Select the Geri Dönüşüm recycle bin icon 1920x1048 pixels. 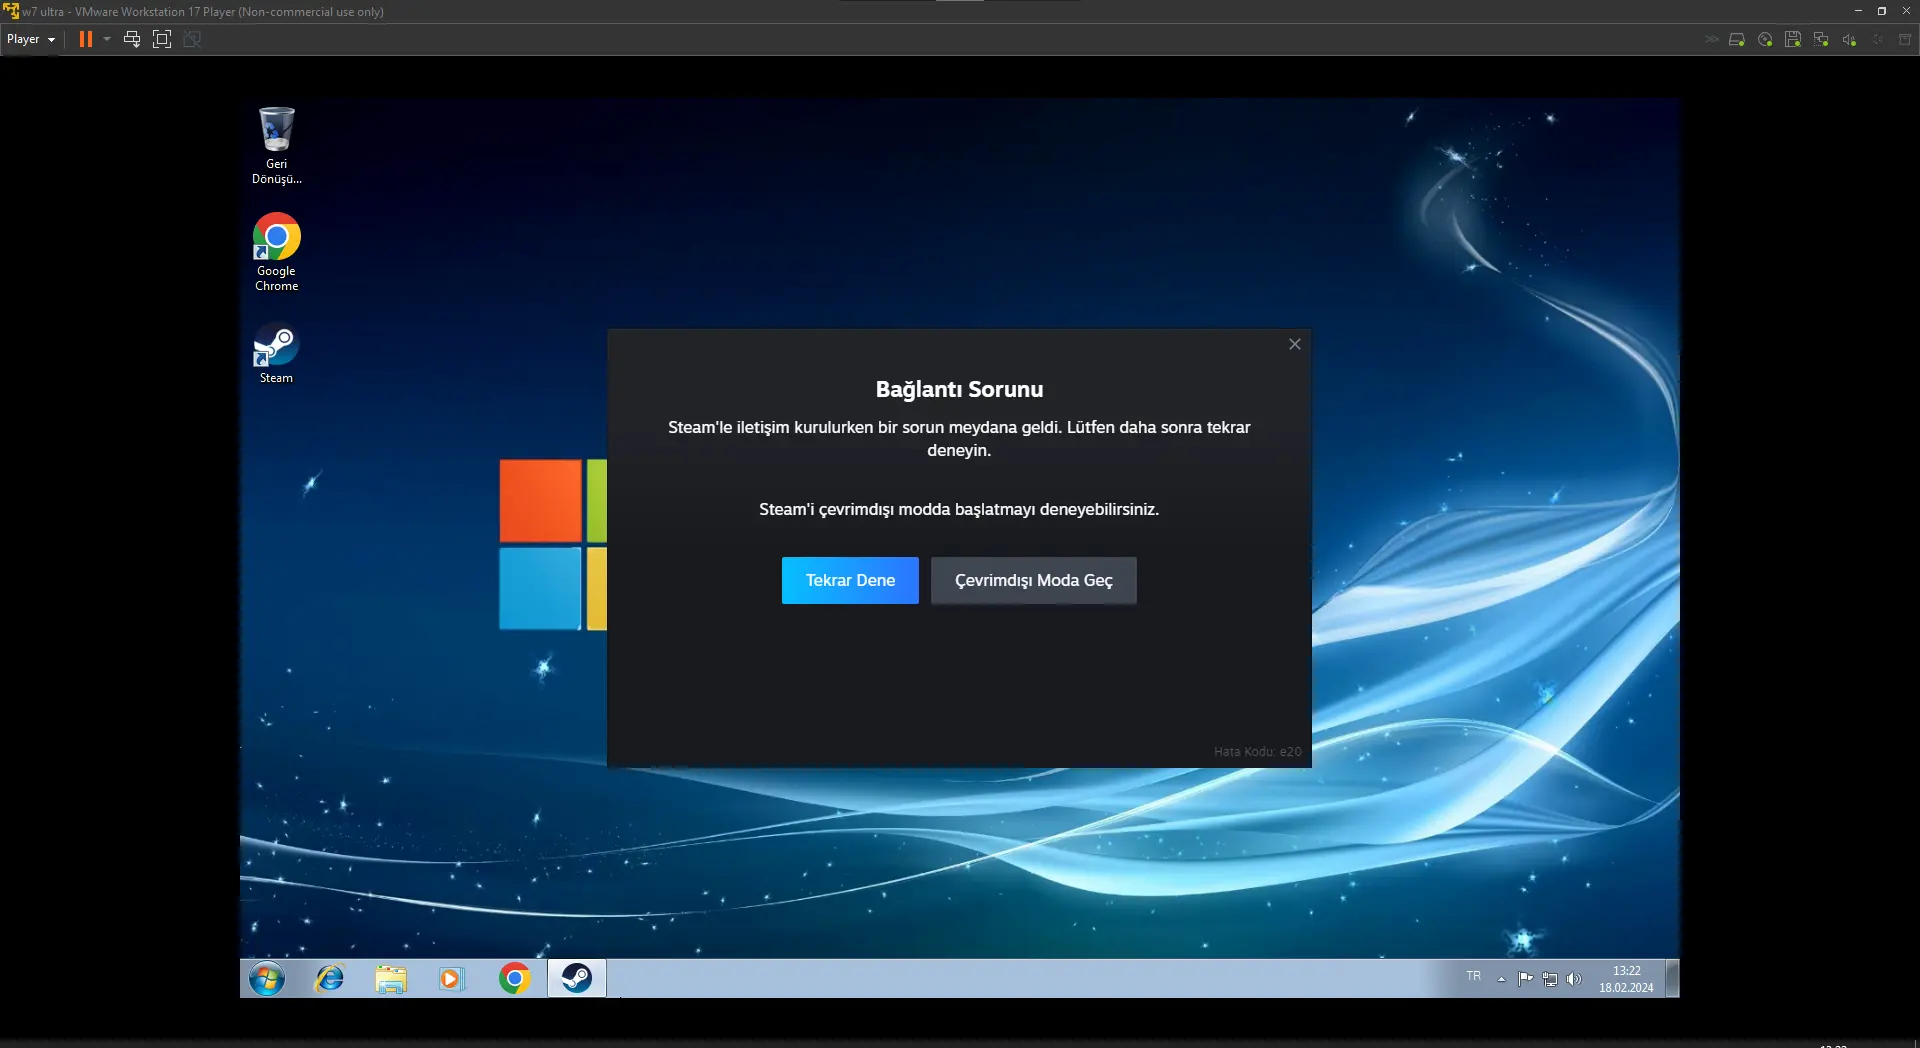(x=276, y=145)
